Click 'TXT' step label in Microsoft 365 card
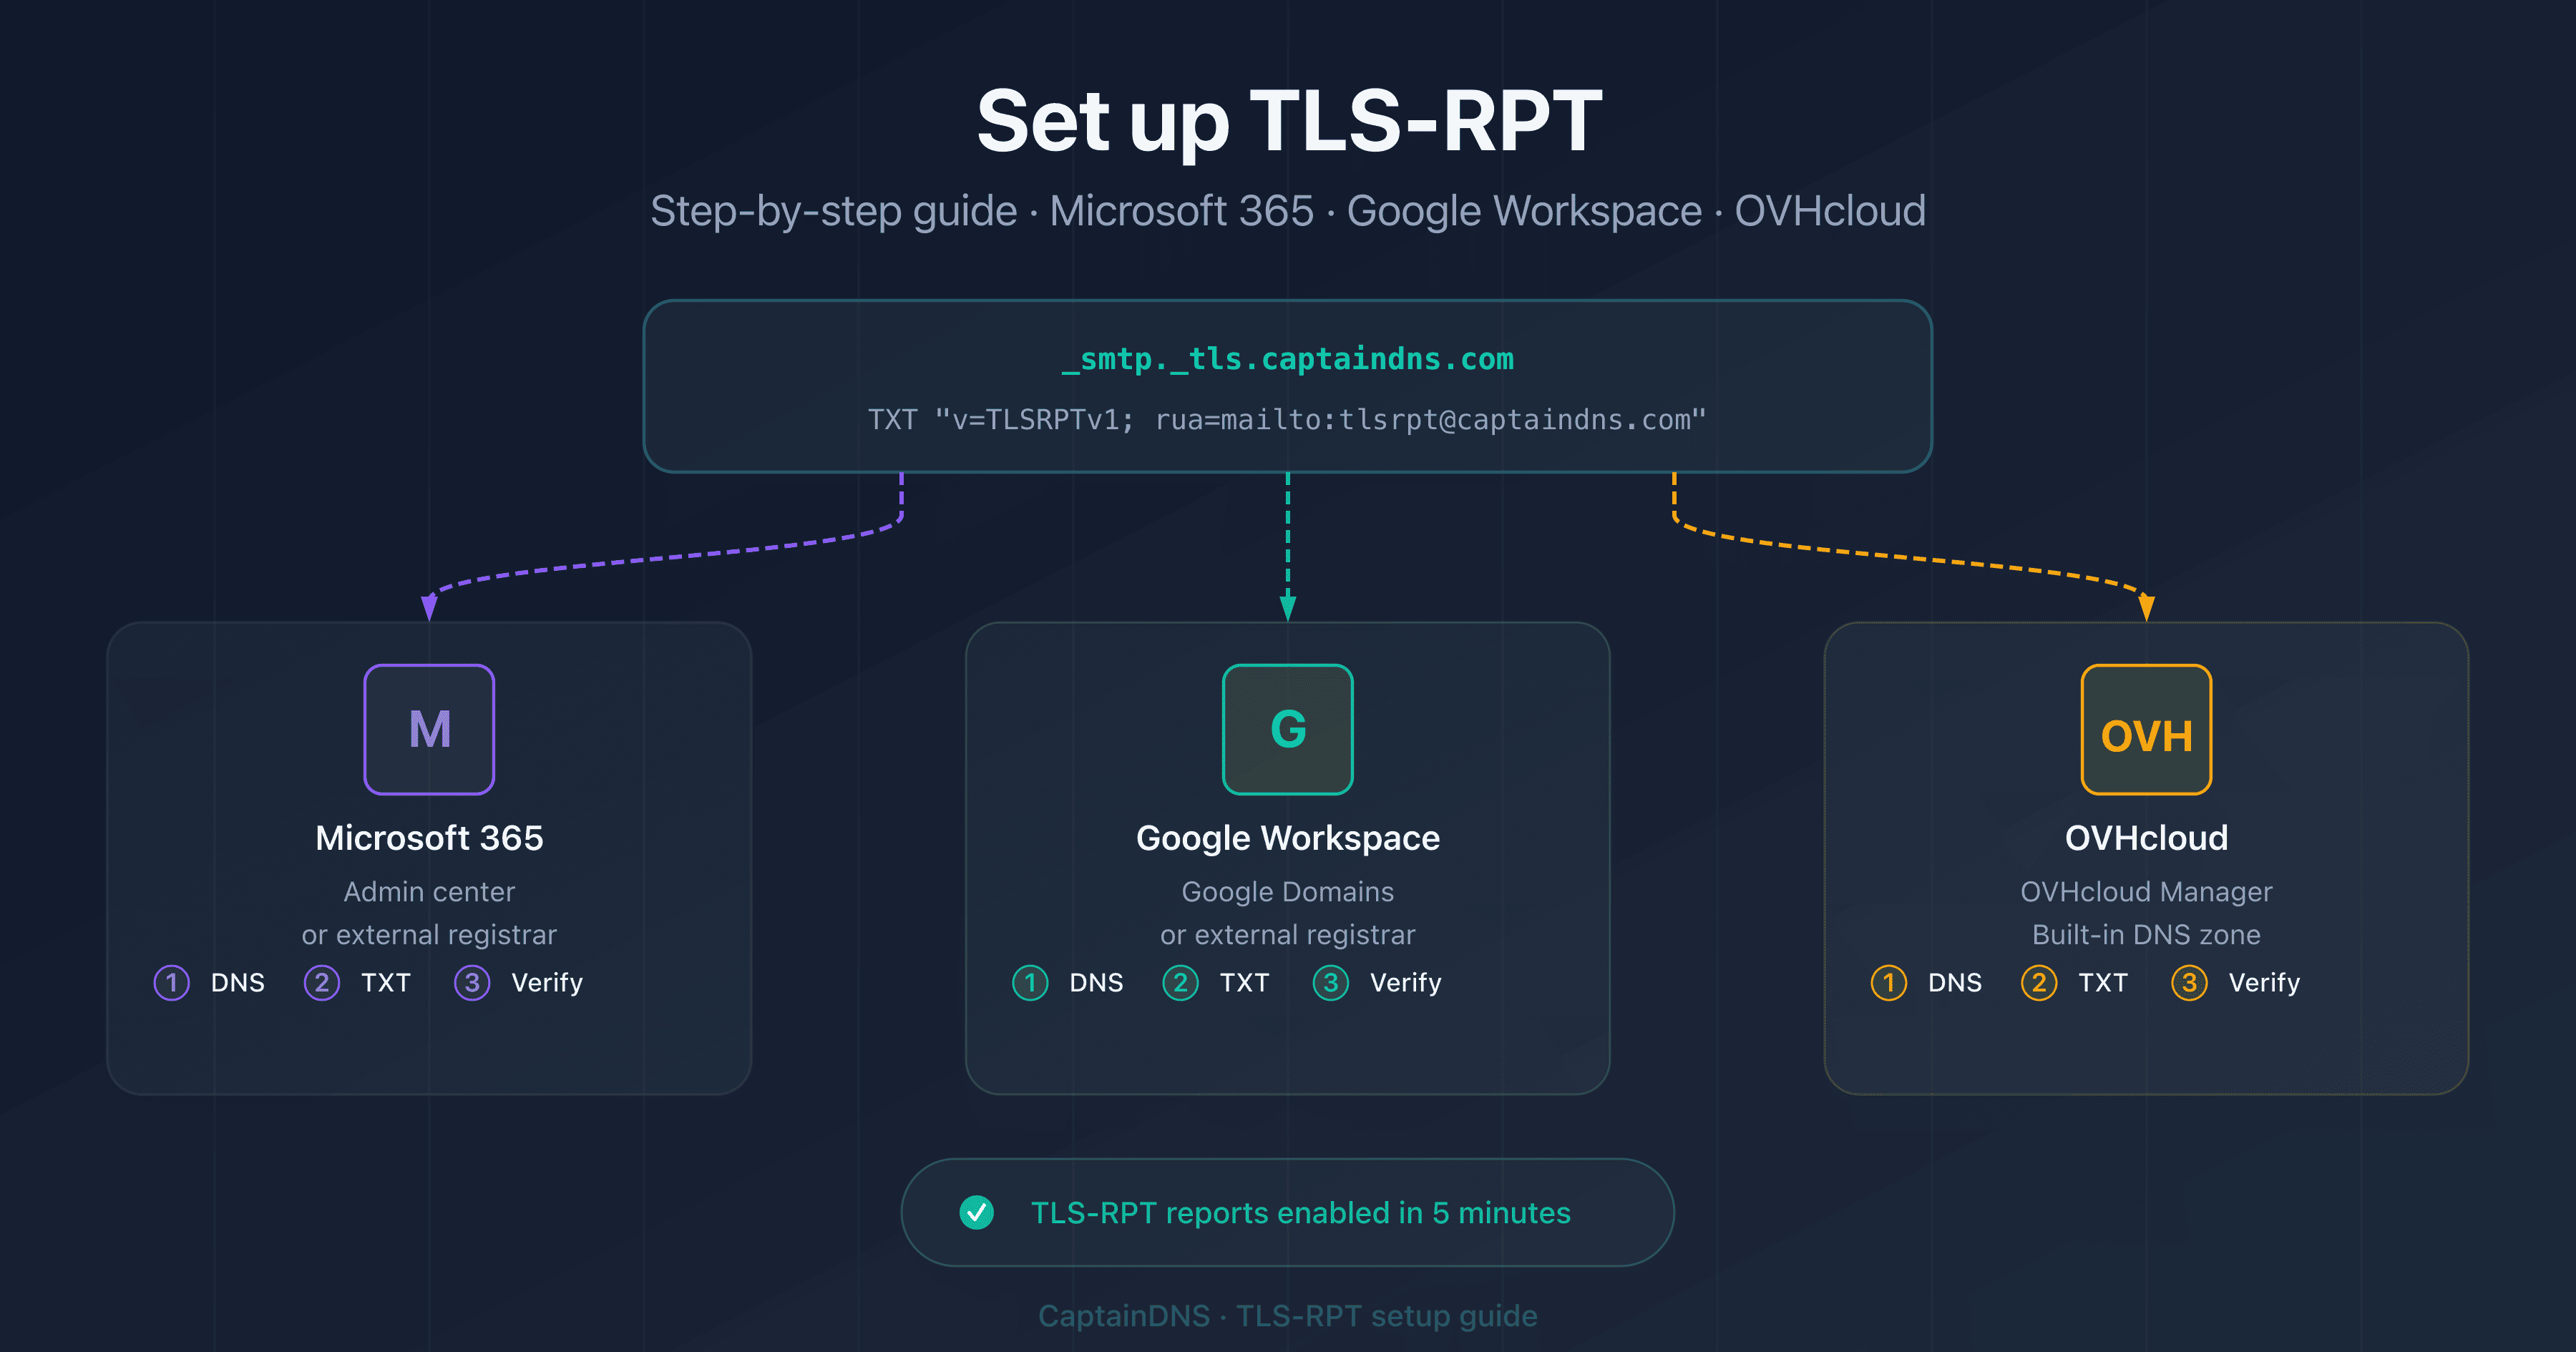This screenshot has width=2576, height=1352. point(386,982)
